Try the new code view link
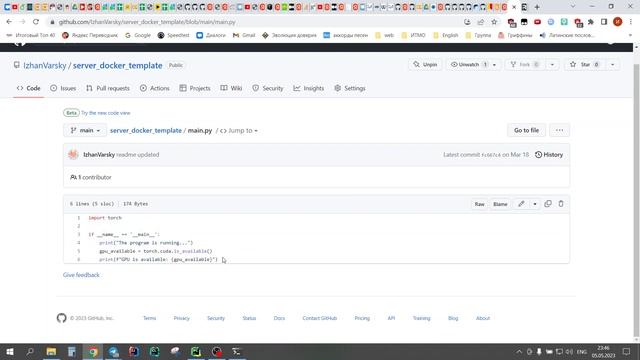The width and height of the screenshot is (640, 360). coord(106,113)
